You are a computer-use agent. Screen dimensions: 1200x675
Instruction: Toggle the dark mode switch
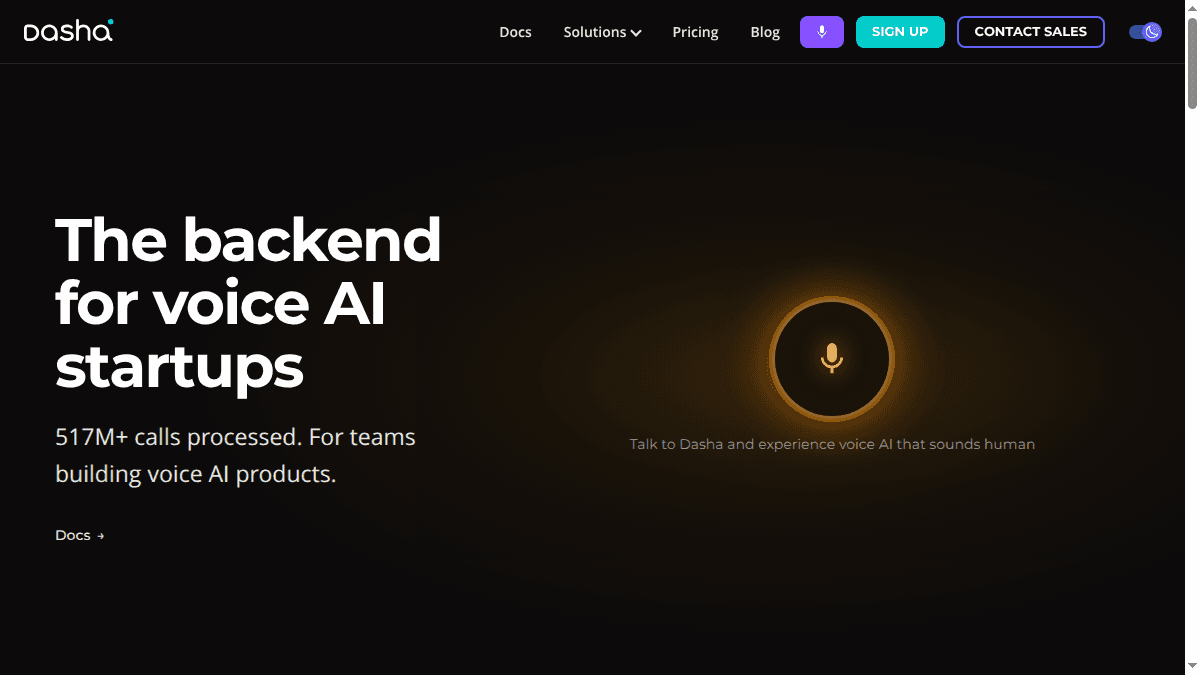coord(1145,32)
